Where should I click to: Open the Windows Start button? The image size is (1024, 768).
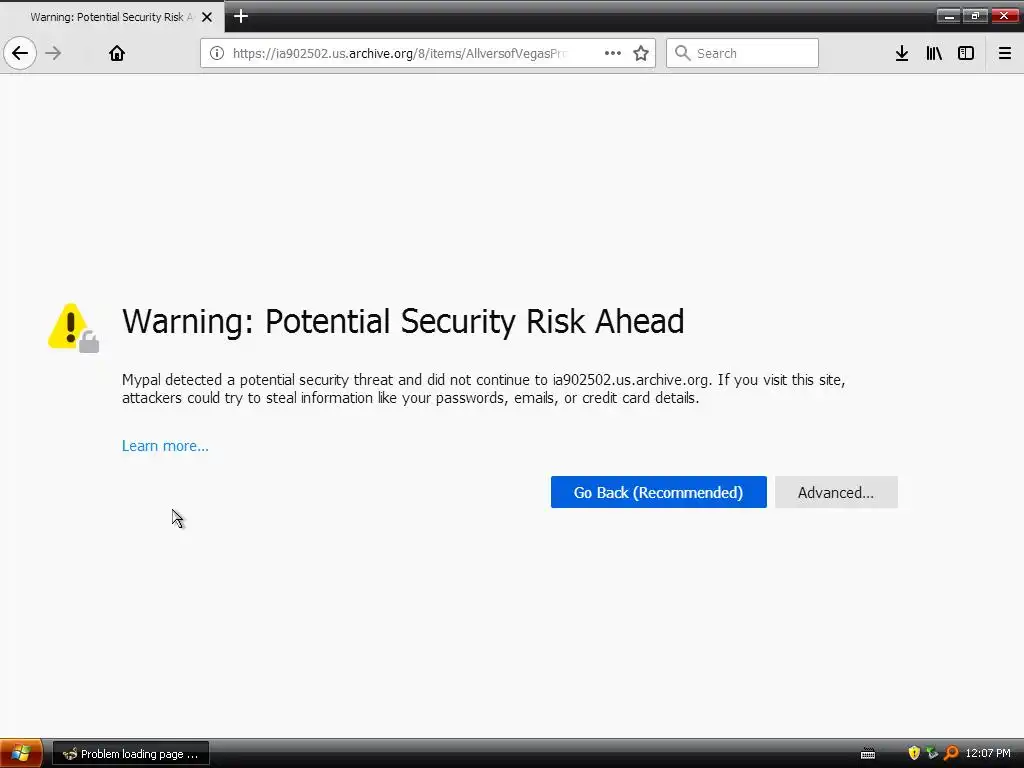(21, 754)
